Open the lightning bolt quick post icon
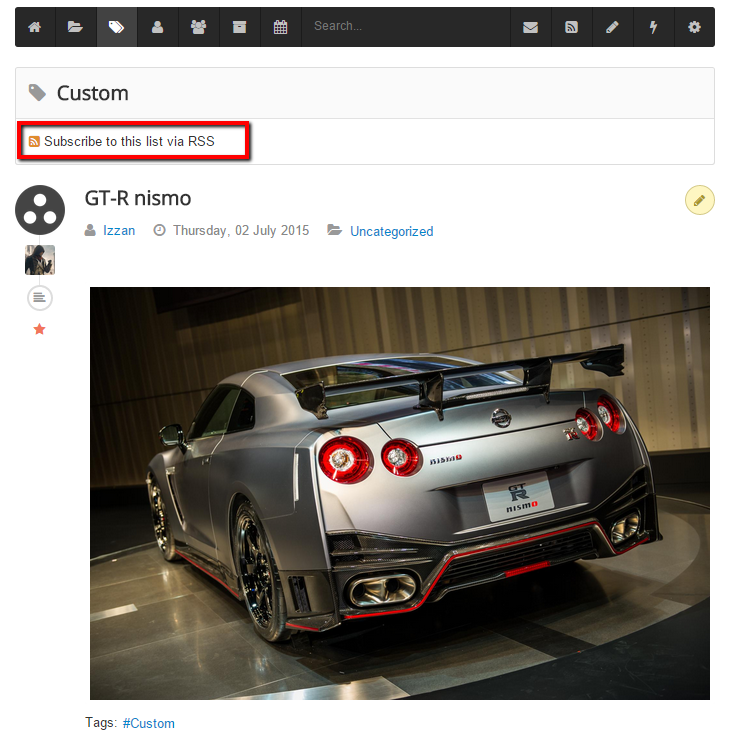Image resolution: width=734 pixels, height=745 pixels. (x=653, y=27)
